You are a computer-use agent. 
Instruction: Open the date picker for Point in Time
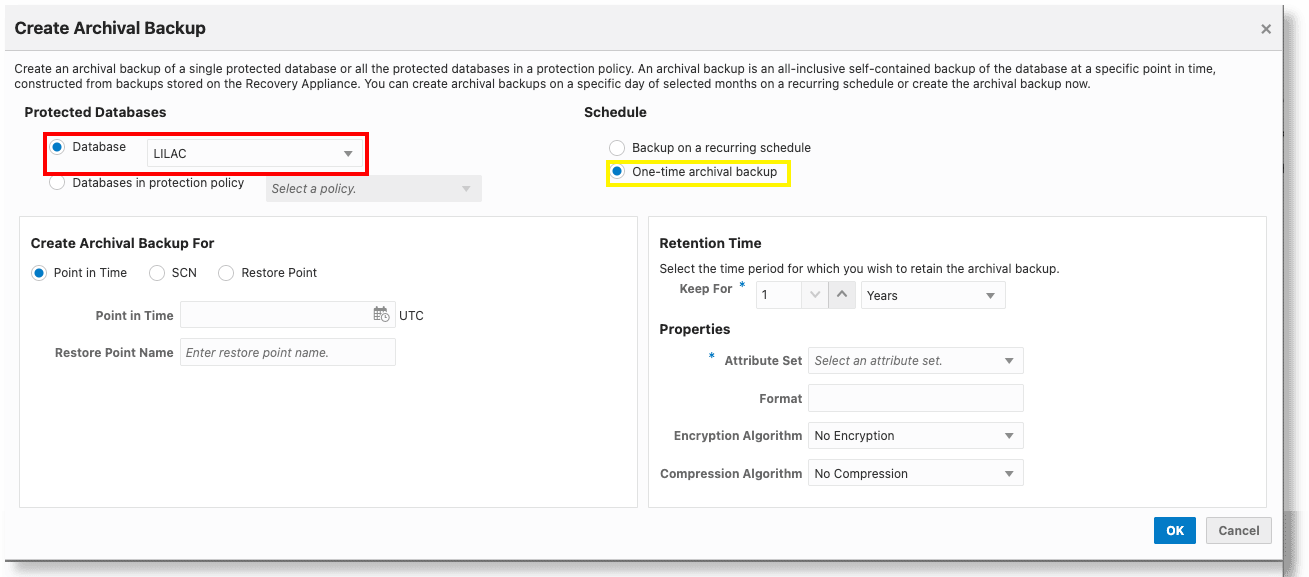click(x=382, y=314)
